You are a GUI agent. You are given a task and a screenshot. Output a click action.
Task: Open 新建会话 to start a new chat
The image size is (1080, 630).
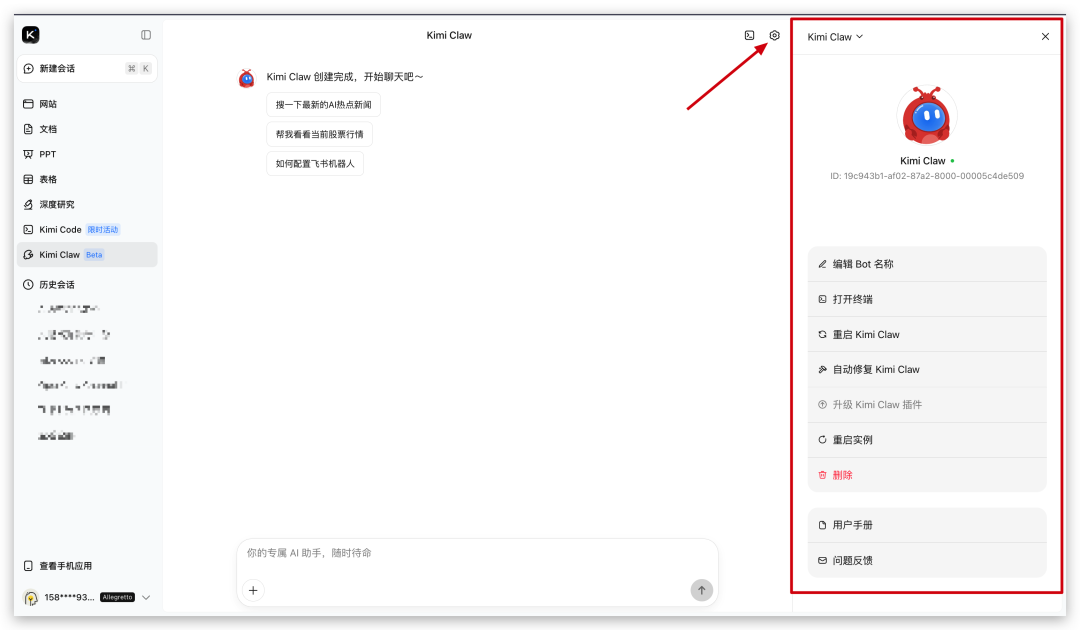(57, 69)
